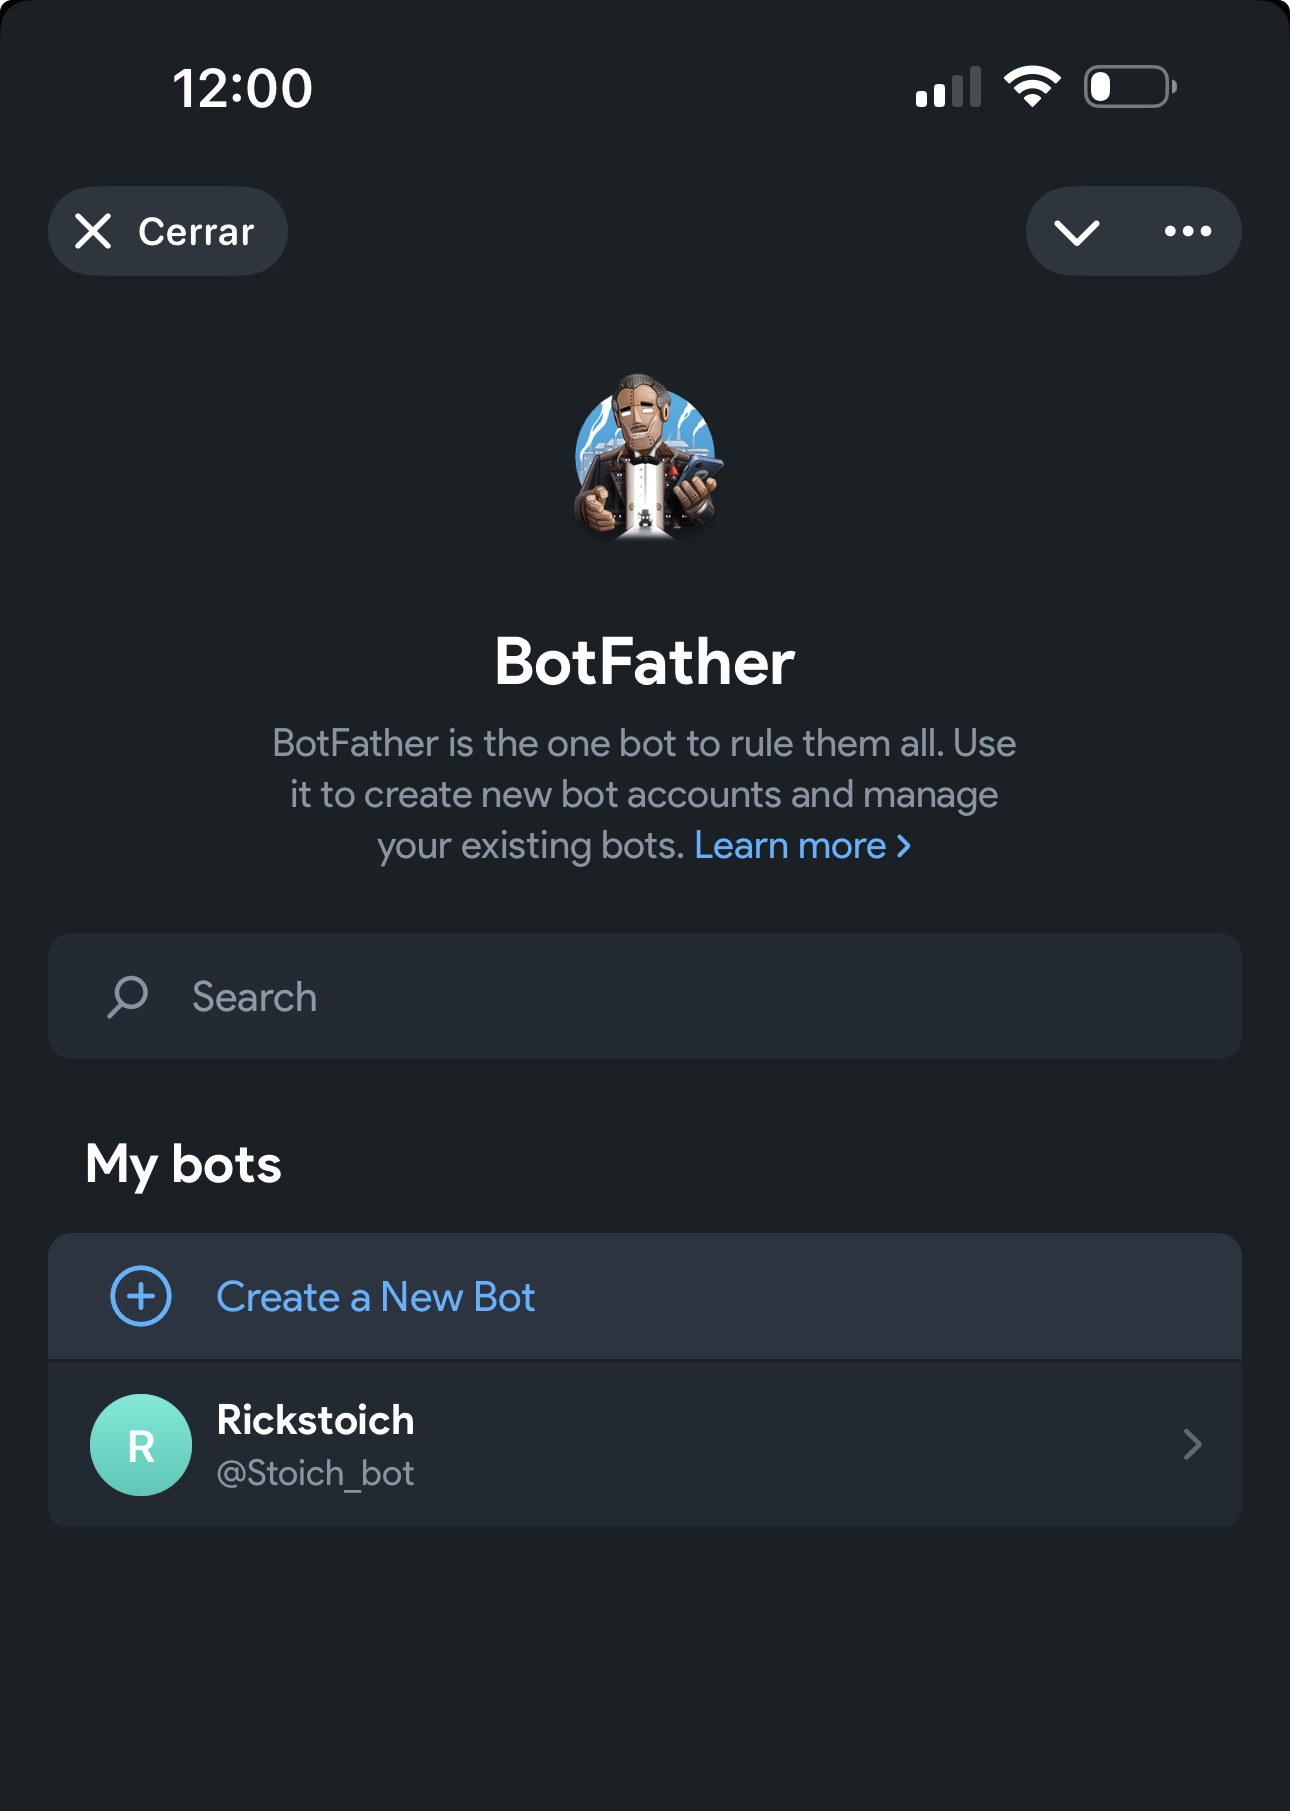Tap the cellular signal bars icon
Image resolution: width=1290 pixels, height=1811 pixels.
(948, 87)
